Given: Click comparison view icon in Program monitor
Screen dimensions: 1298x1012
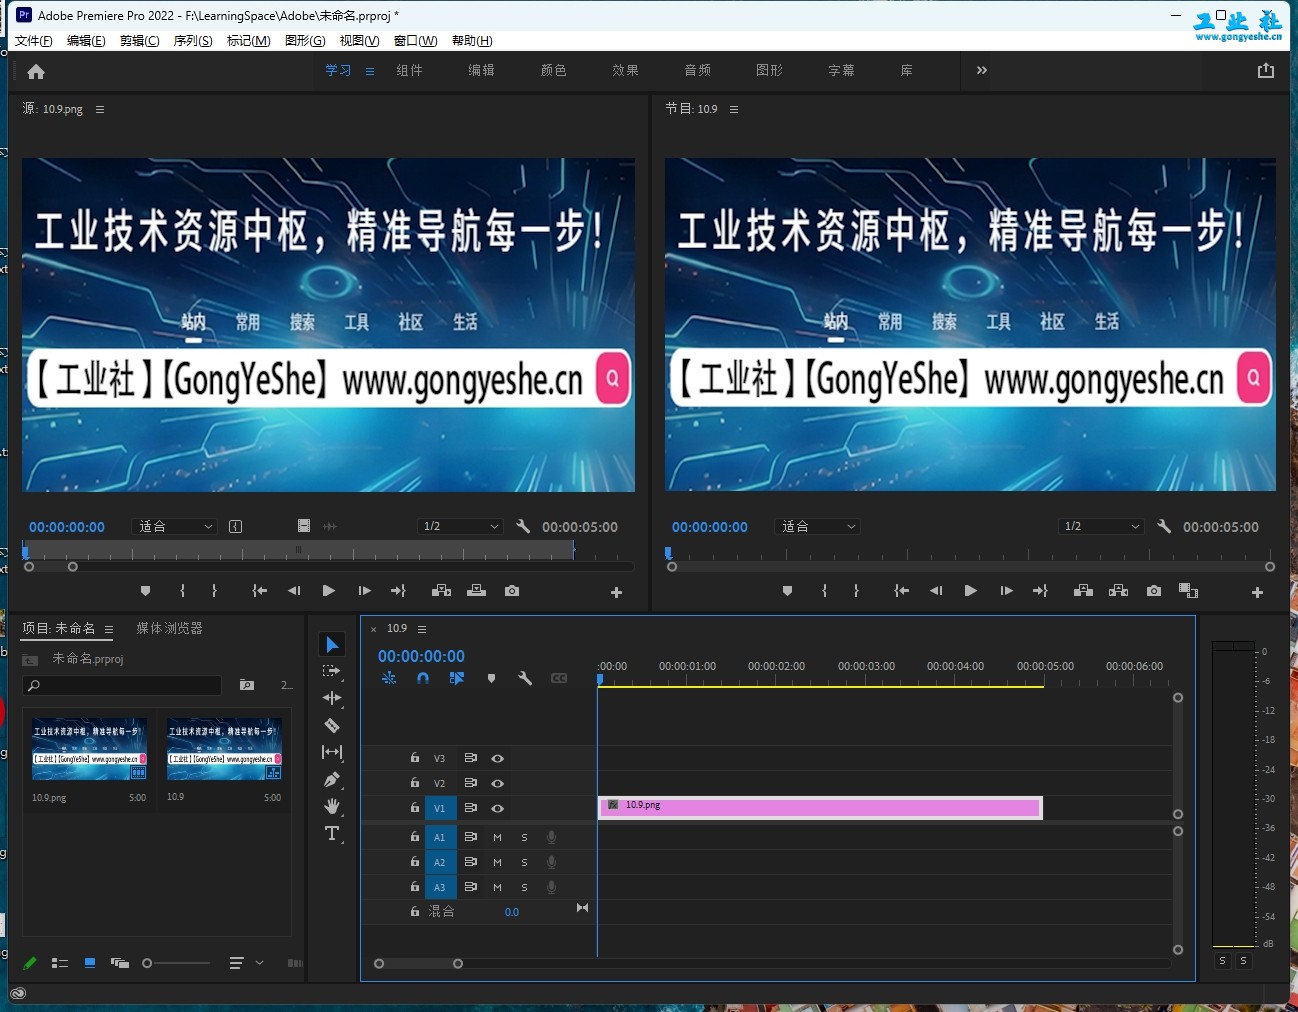Looking at the screenshot, I should [1188, 591].
